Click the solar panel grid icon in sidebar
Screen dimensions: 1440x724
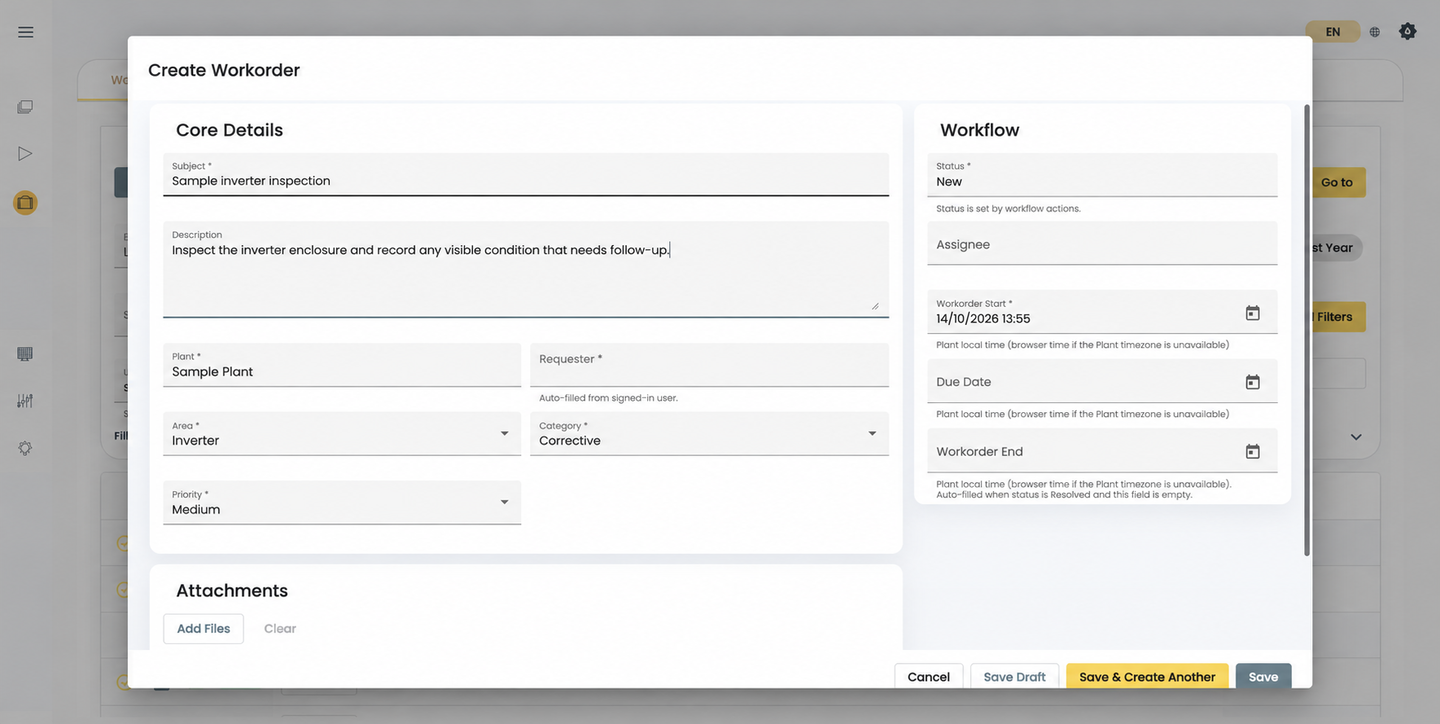(25, 354)
